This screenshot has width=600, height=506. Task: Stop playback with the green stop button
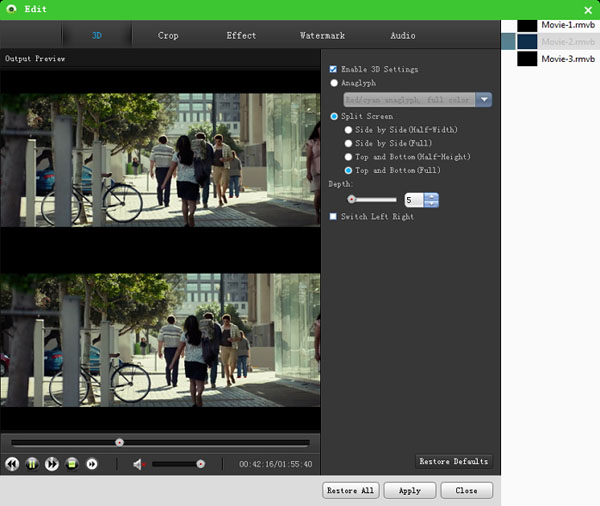click(x=72, y=464)
